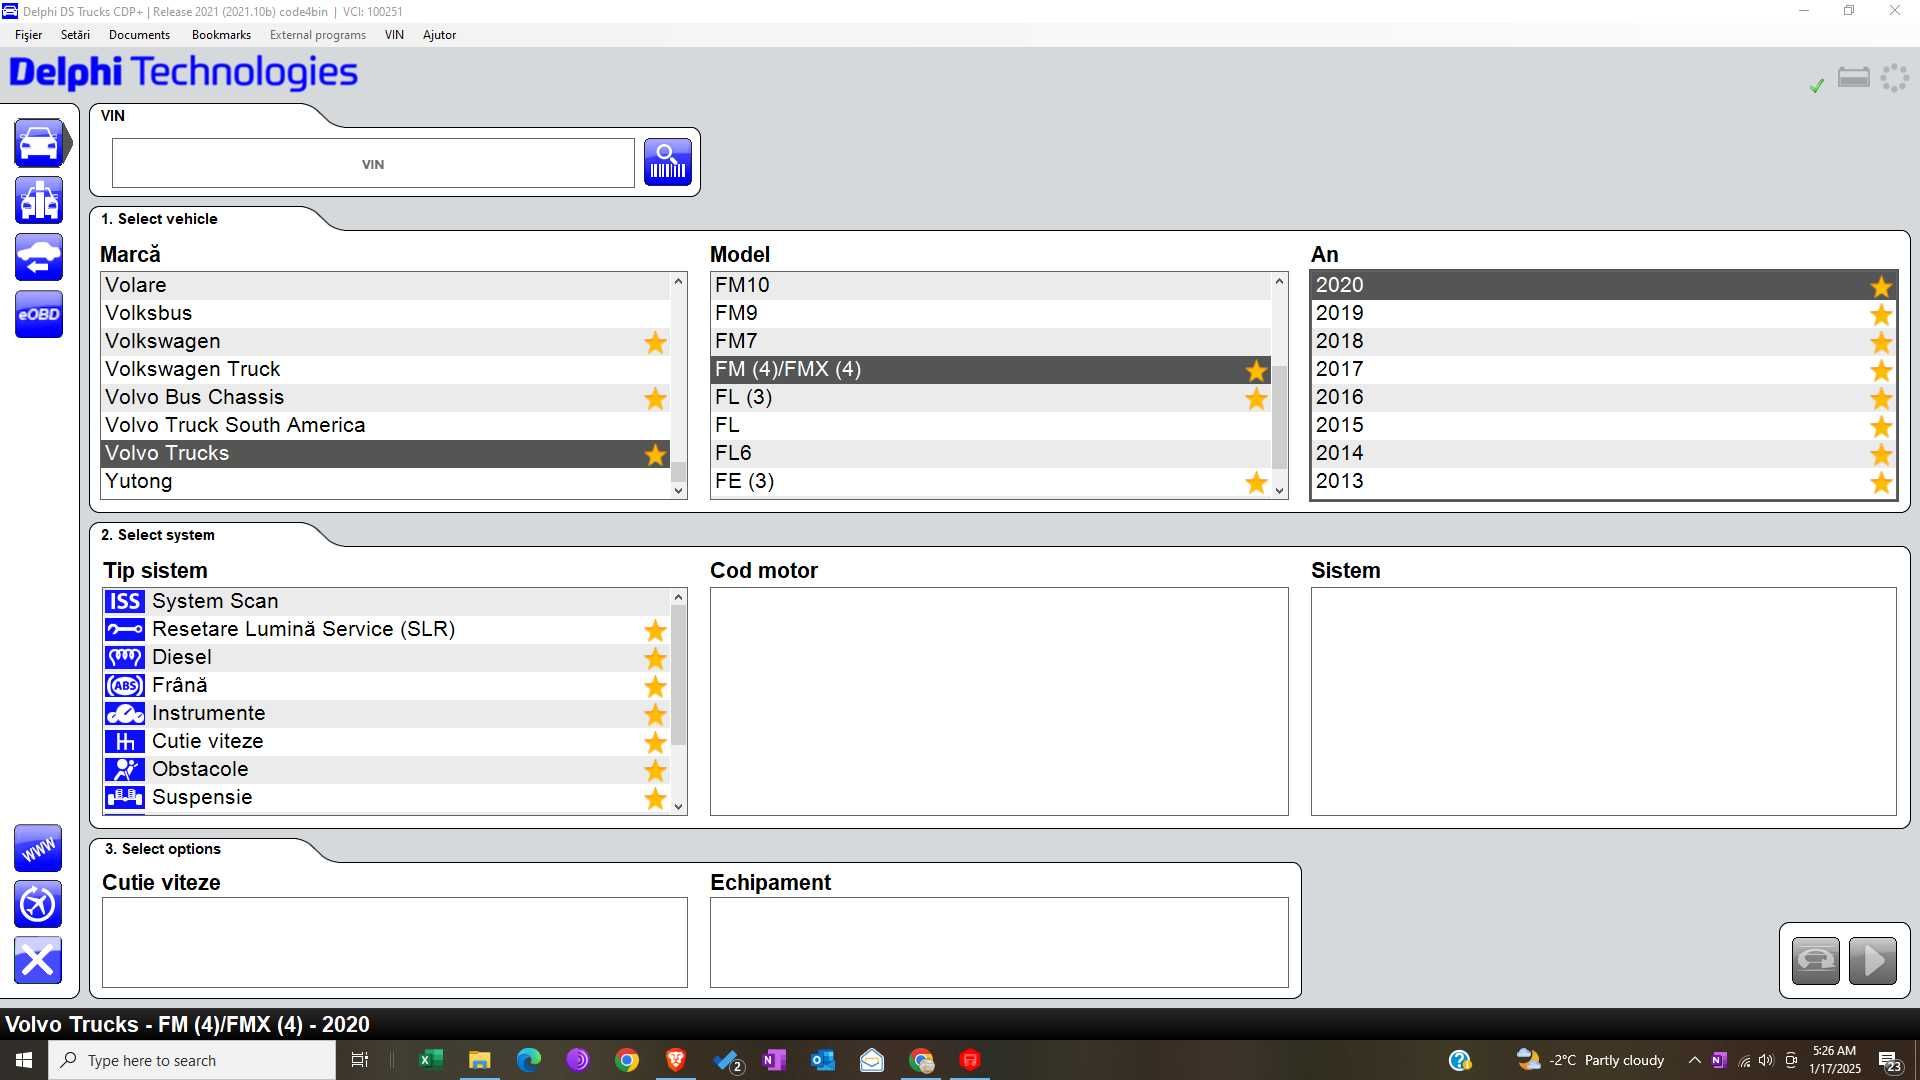Select the FL6 model

(990, 453)
